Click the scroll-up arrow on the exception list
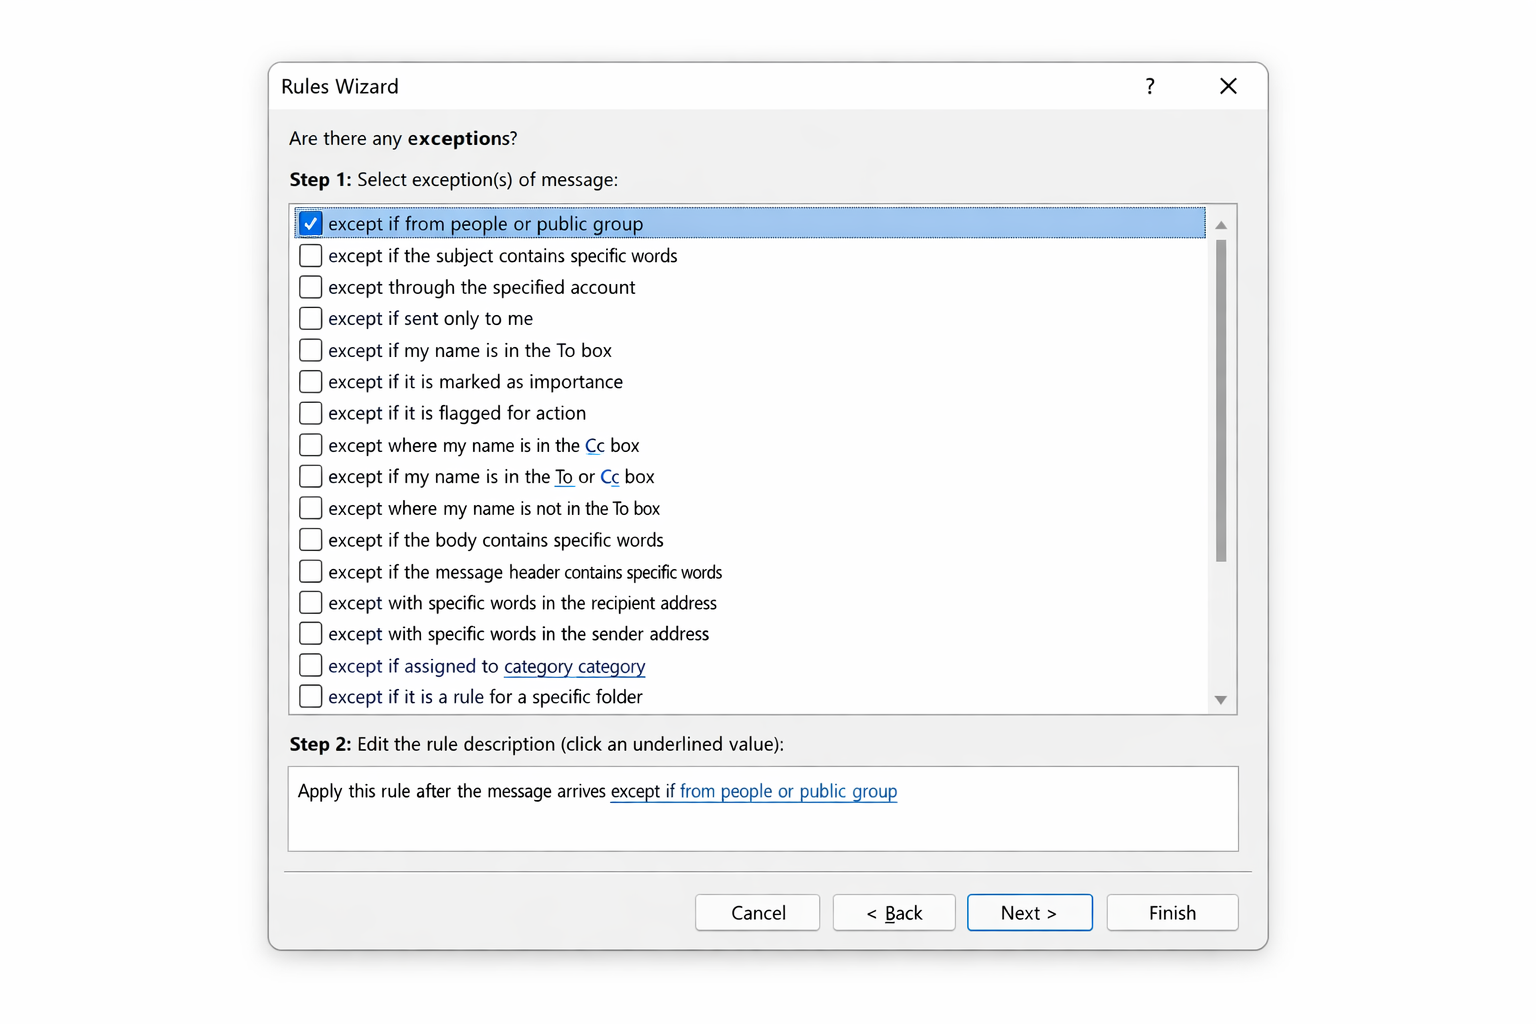The width and height of the screenshot is (1536, 1024). coord(1221,224)
